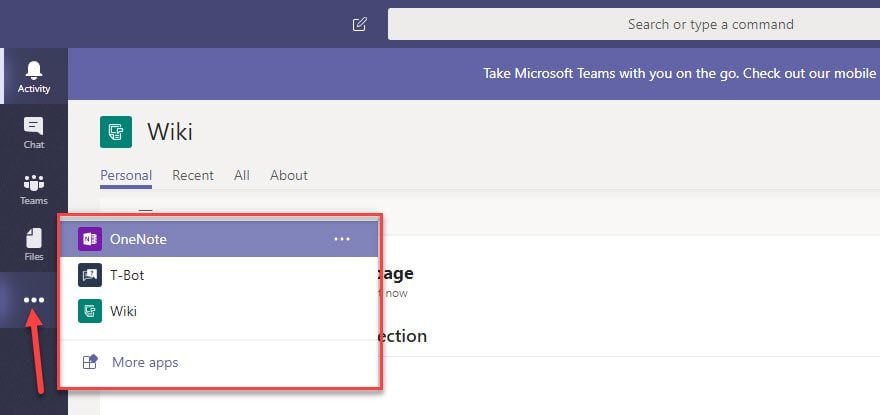Select the Personal tab
The width and height of the screenshot is (880, 415).
coord(126,175)
